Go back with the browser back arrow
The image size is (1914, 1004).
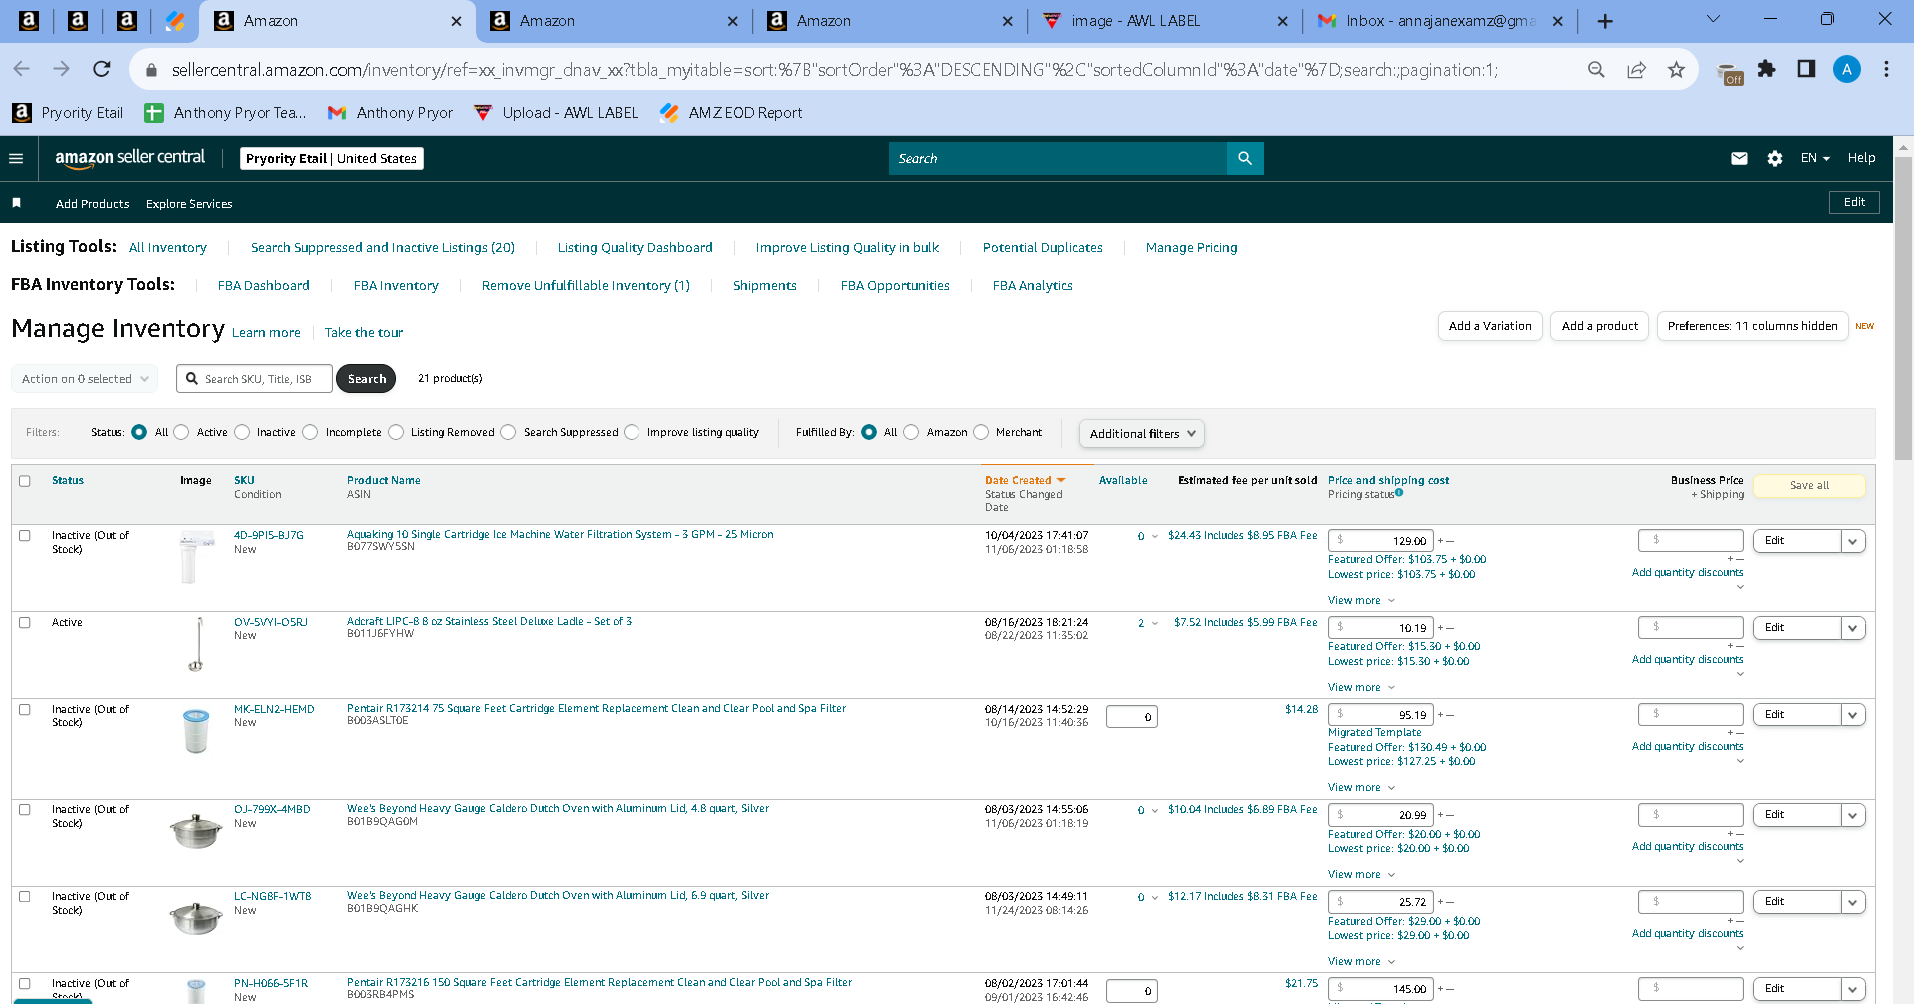(x=22, y=69)
